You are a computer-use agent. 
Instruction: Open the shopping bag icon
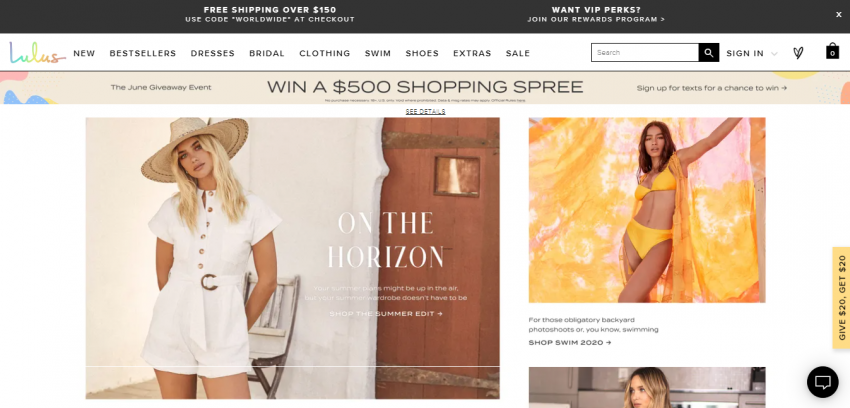coord(832,51)
